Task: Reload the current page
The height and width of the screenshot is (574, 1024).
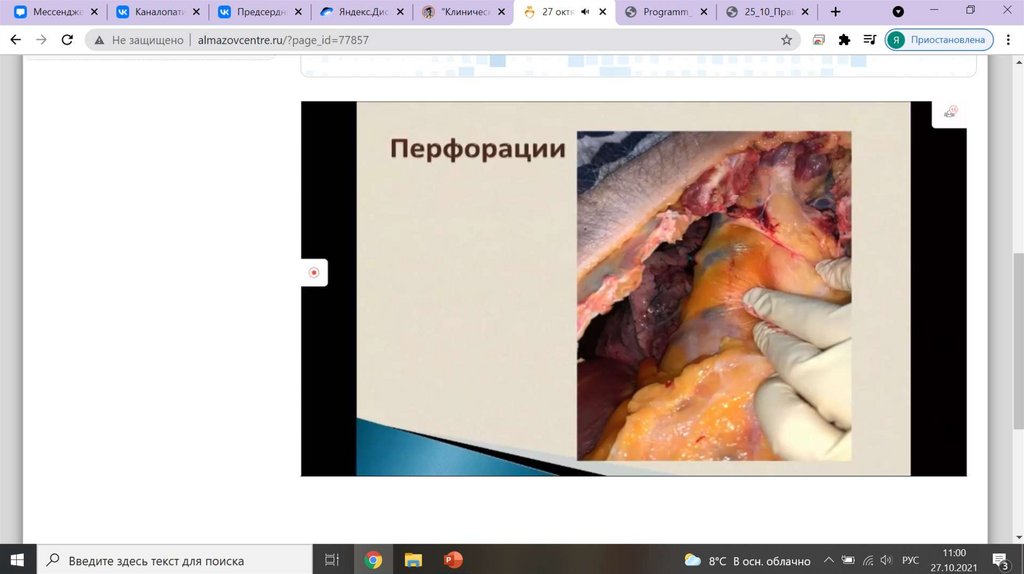Action: click(x=67, y=40)
